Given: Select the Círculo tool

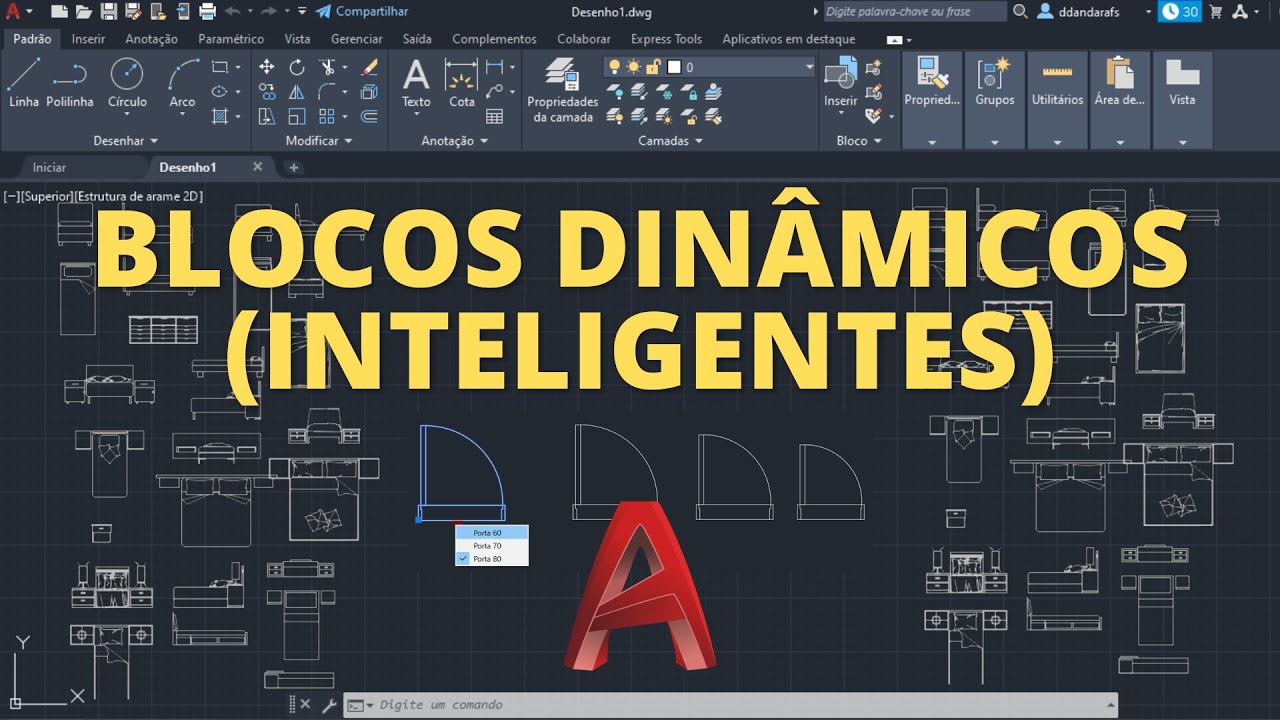Looking at the screenshot, I should 127,82.
